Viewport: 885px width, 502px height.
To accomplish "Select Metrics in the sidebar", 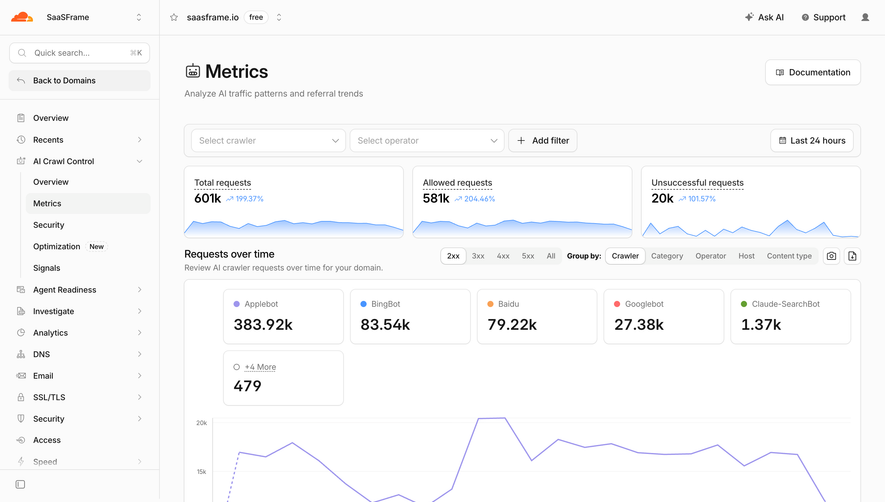I will coord(88,203).
